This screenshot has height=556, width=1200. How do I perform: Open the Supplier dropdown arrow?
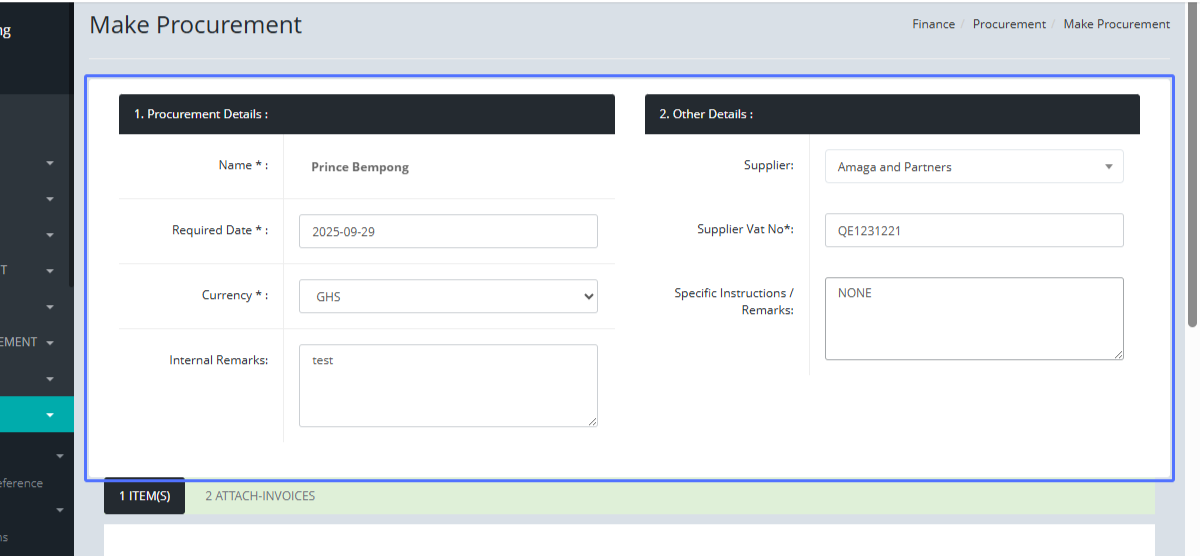pos(1108,167)
